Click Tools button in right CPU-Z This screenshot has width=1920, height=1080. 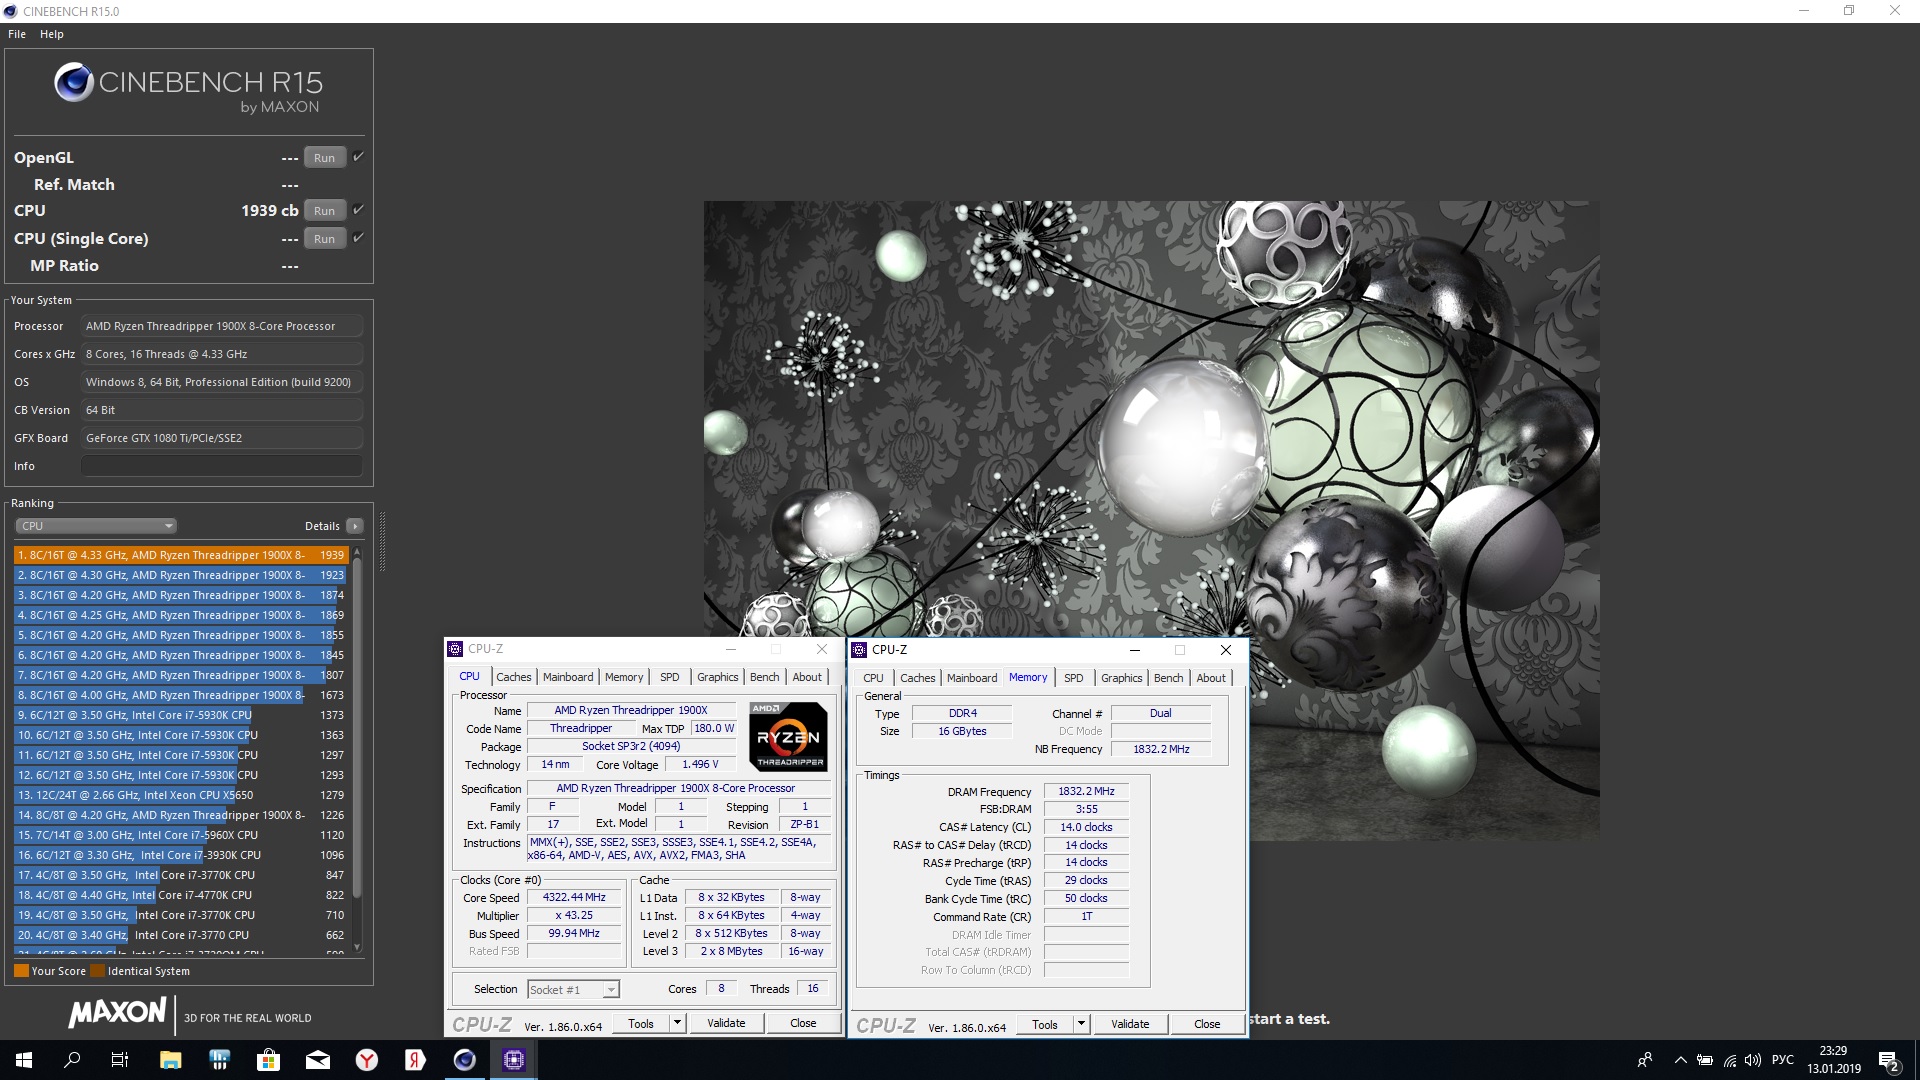(x=1045, y=1024)
